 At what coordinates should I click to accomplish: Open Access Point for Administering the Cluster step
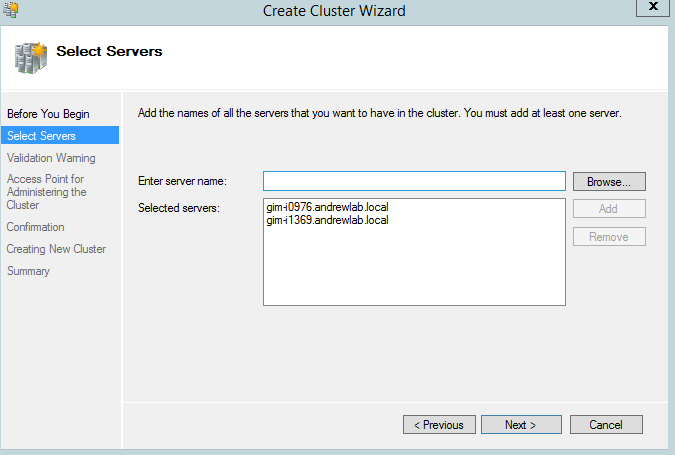46,192
